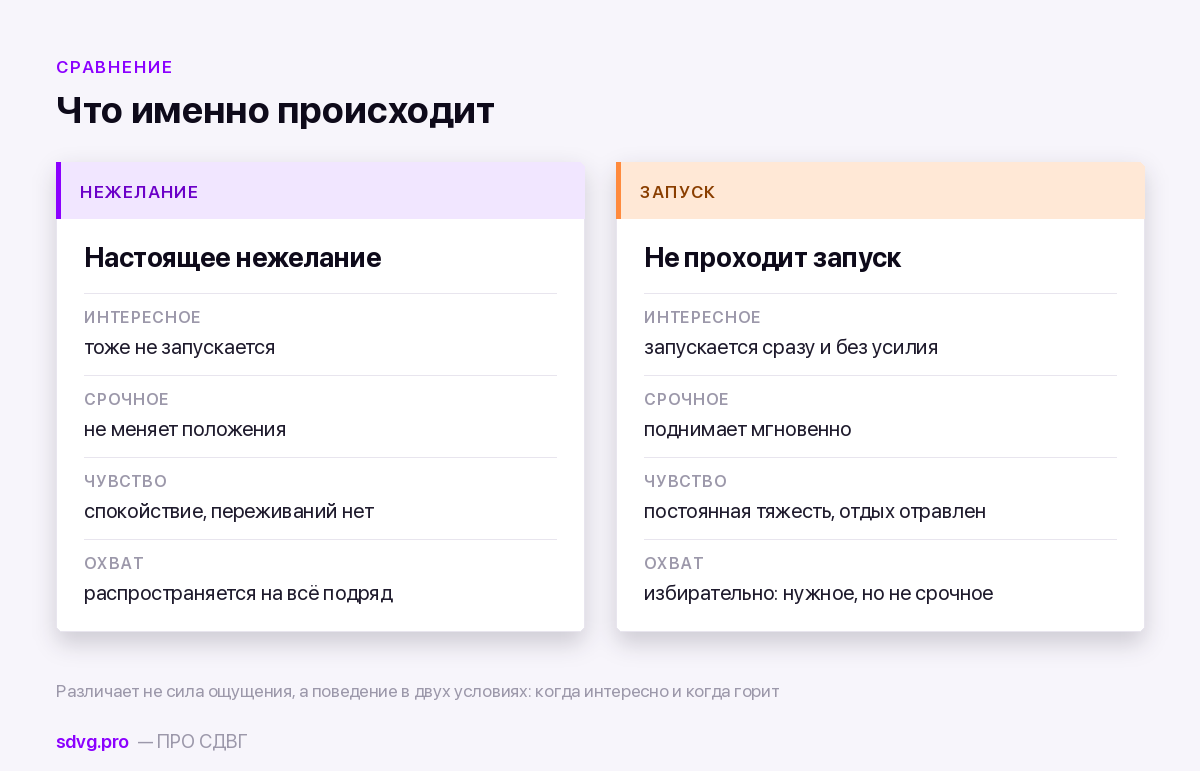The image size is (1200, 771).
Task: Click 'постоянная тяжесть, отдых отравлен' text
Action: coord(815,511)
